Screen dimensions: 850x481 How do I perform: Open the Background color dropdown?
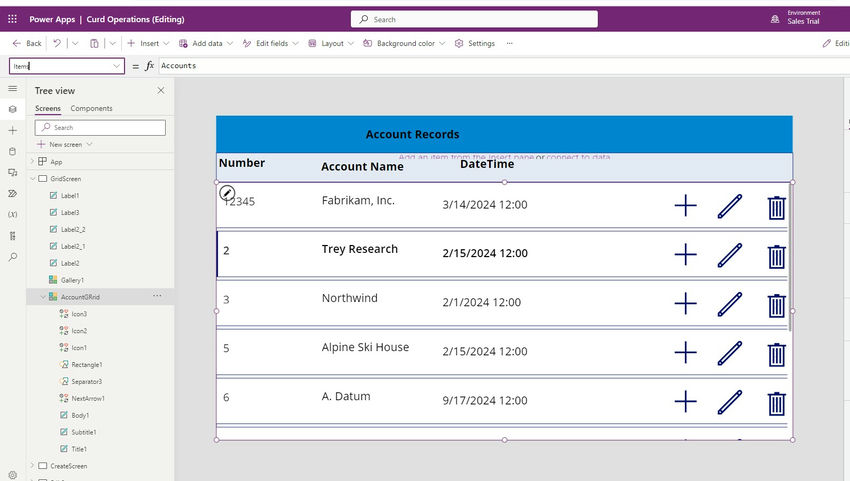(404, 44)
